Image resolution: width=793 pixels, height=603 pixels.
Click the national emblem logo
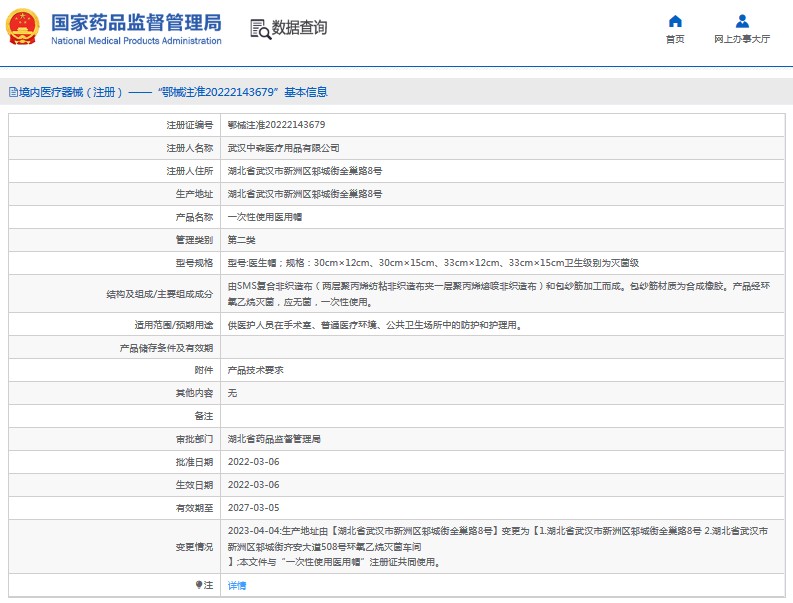[23, 27]
